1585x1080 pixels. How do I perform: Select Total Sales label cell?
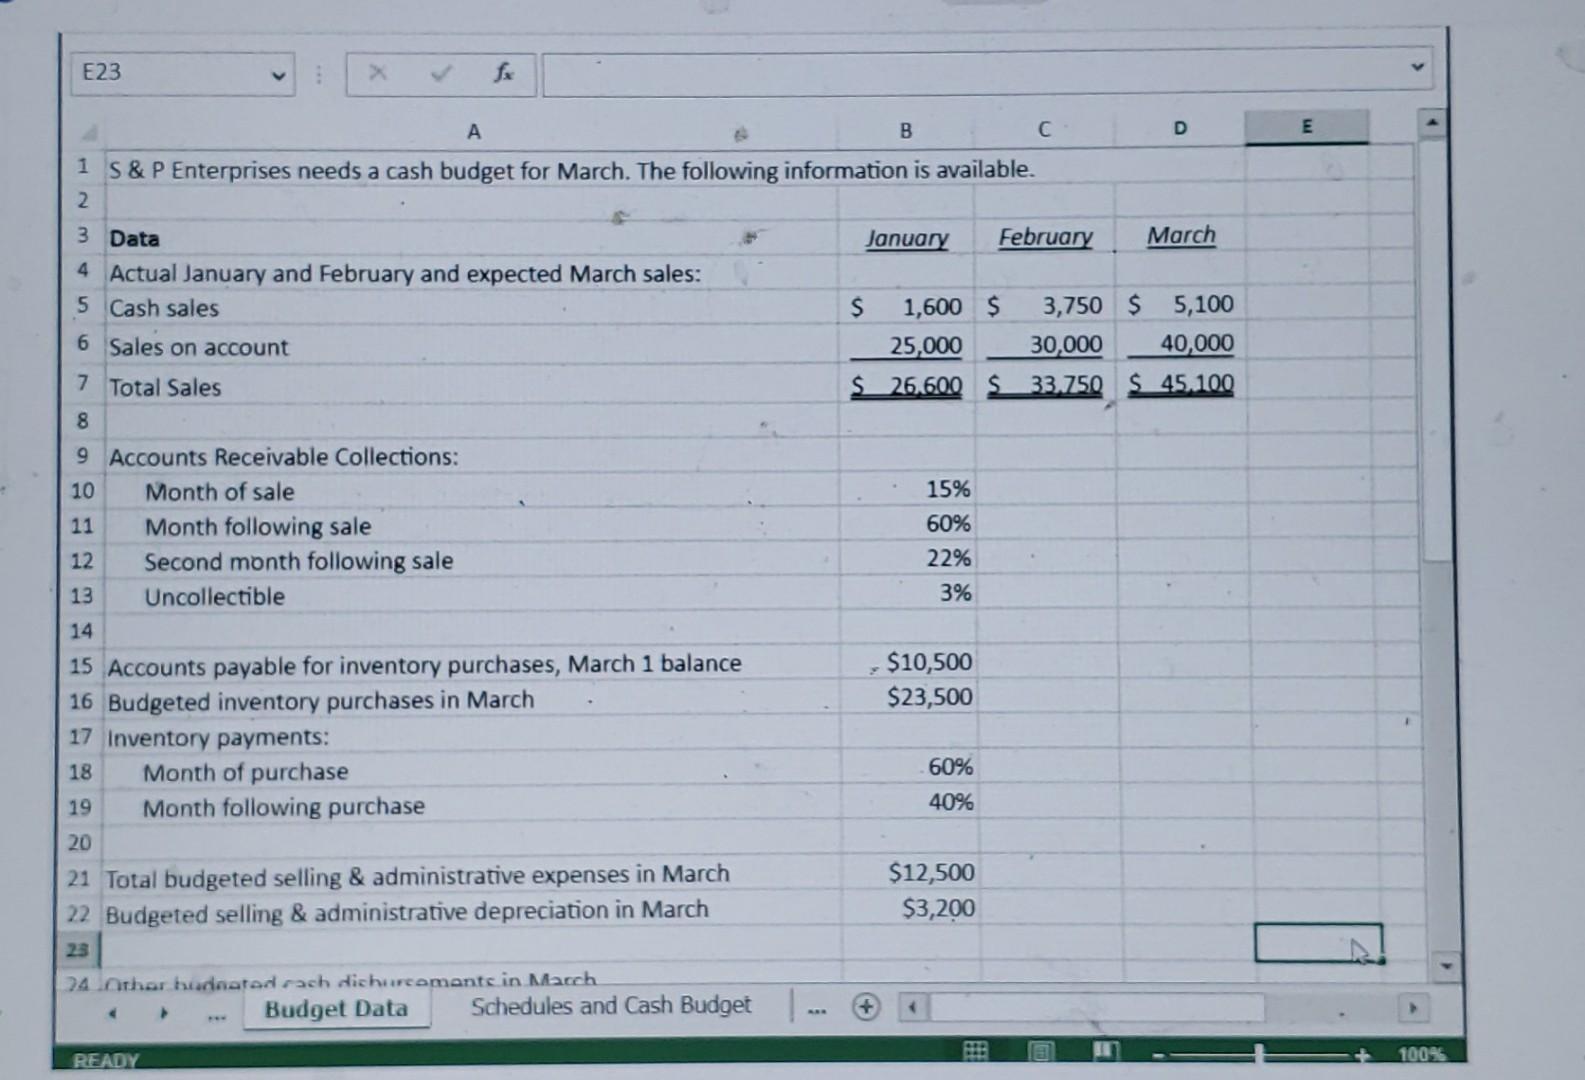point(165,387)
